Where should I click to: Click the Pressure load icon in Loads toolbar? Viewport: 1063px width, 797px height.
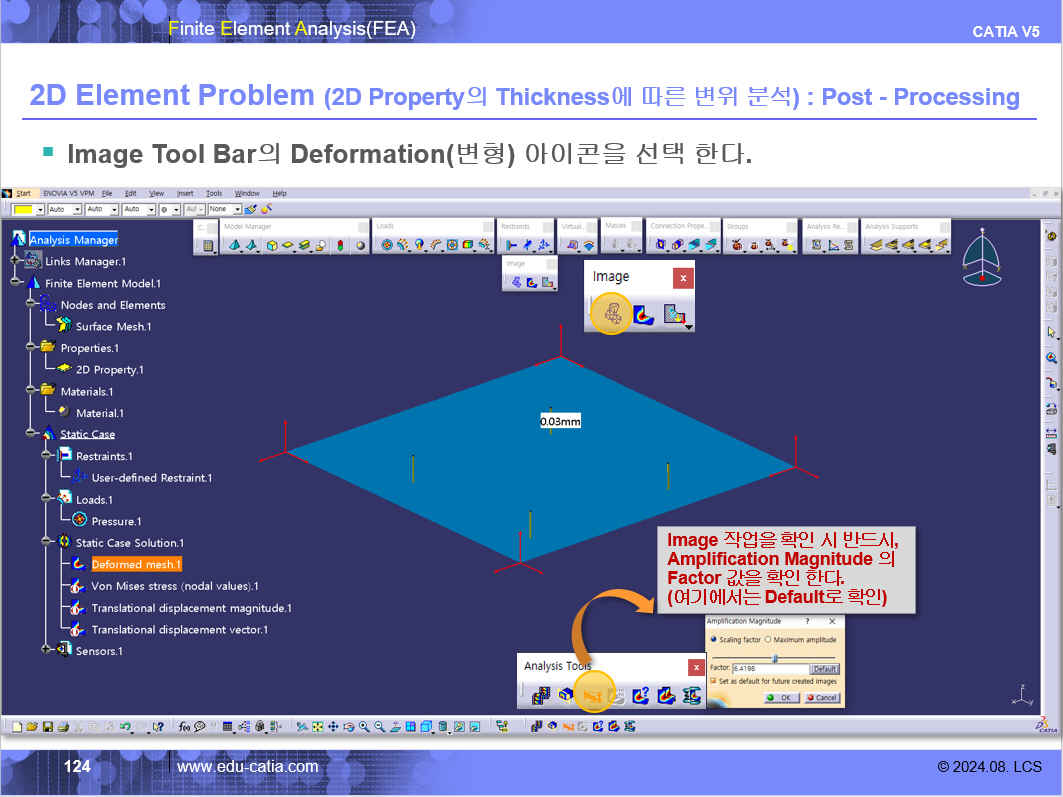pyautogui.click(x=388, y=244)
